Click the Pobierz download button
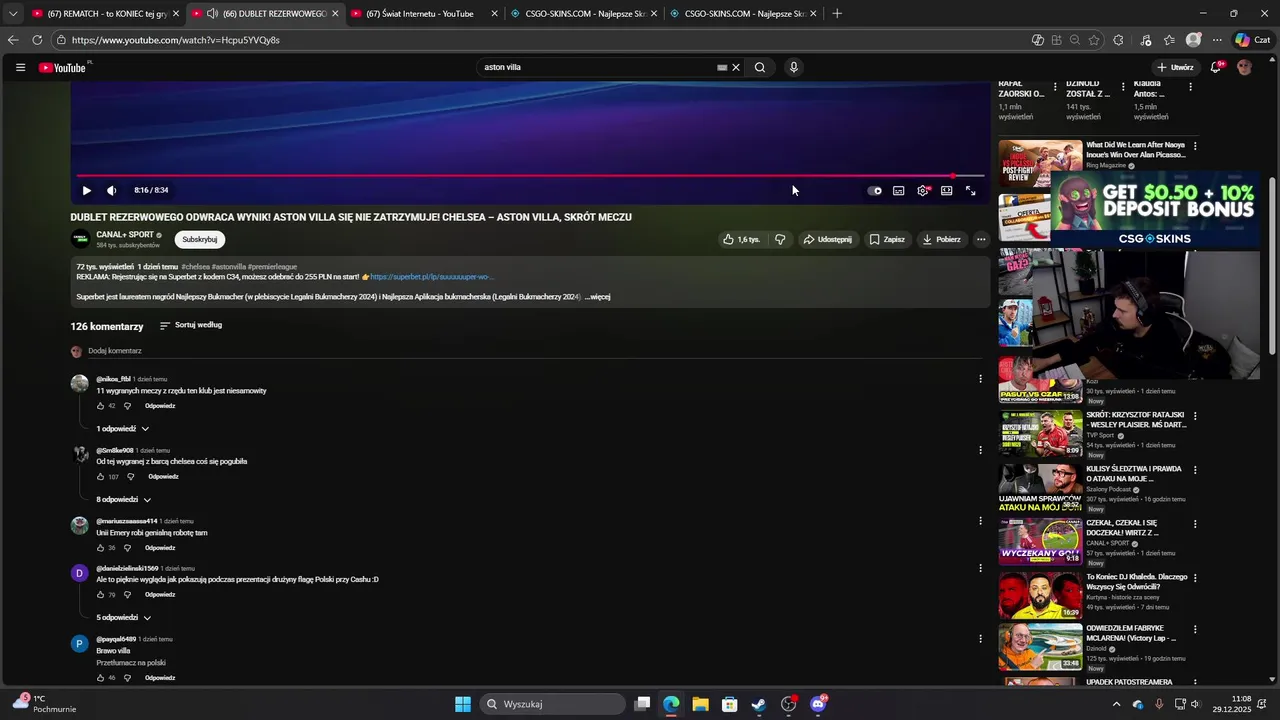Viewport: 1280px width, 720px height. pos(941,239)
